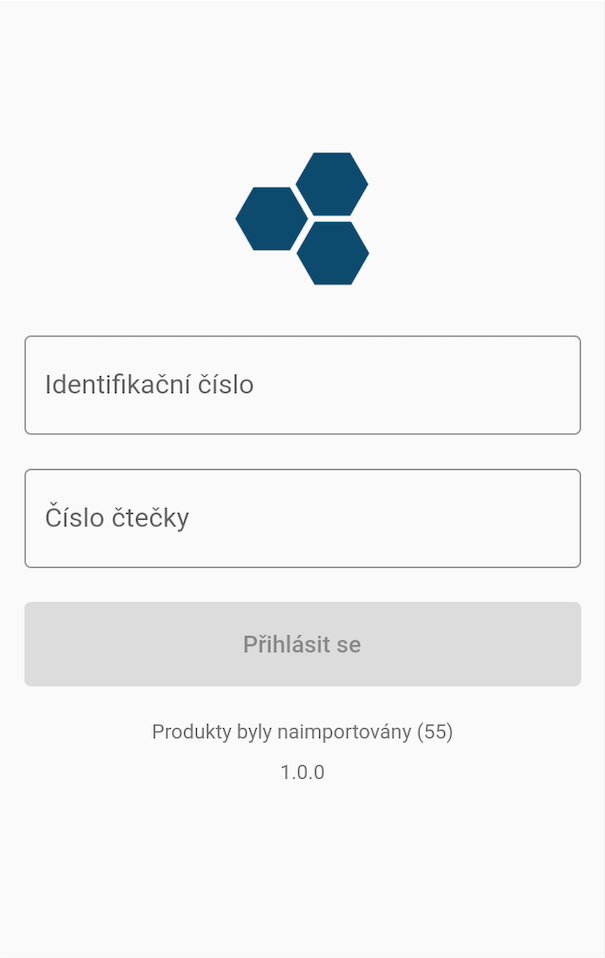Click the left hexagon of the logo
605x958 pixels.
(x=271, y=219)
